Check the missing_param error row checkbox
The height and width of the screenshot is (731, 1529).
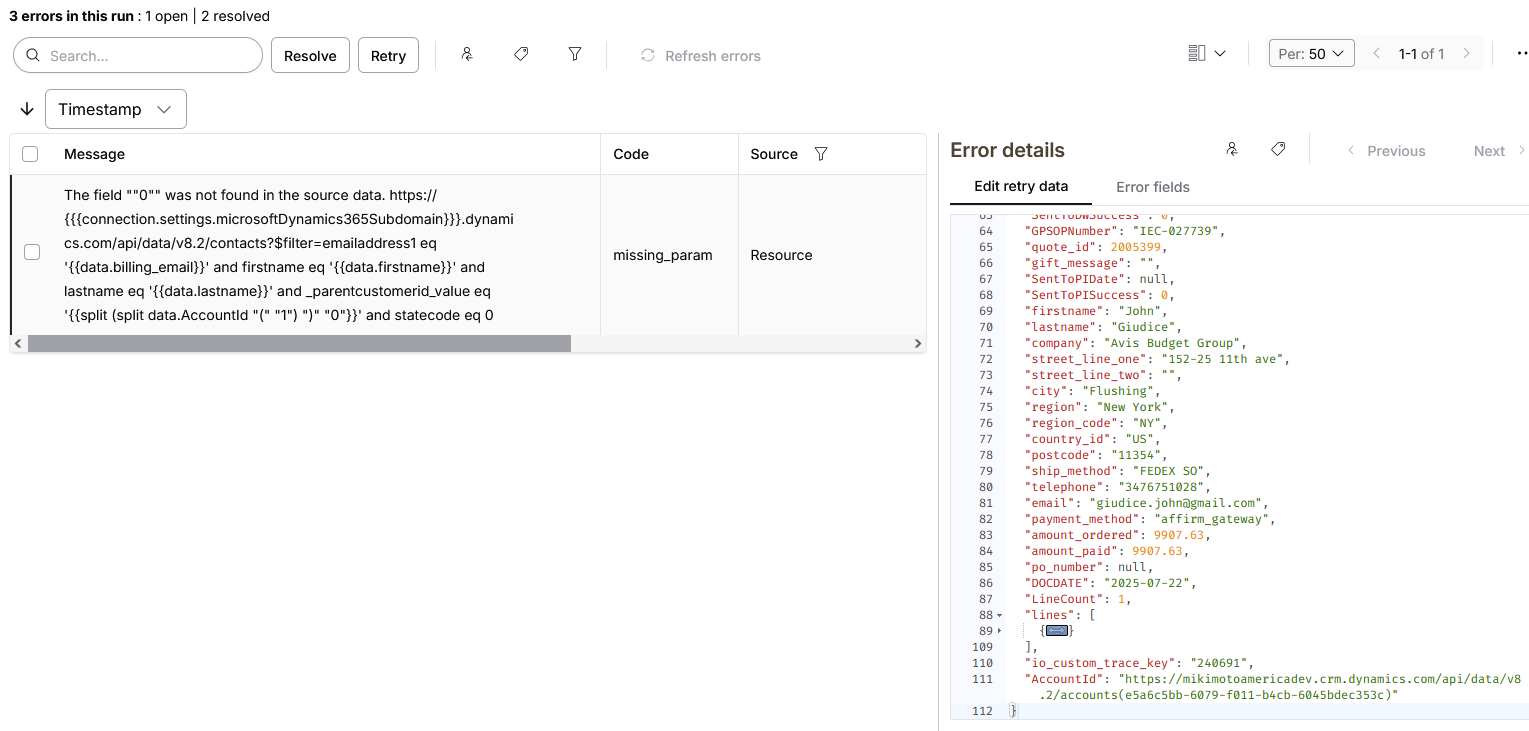pyautogui.click(x=32, y=252)
